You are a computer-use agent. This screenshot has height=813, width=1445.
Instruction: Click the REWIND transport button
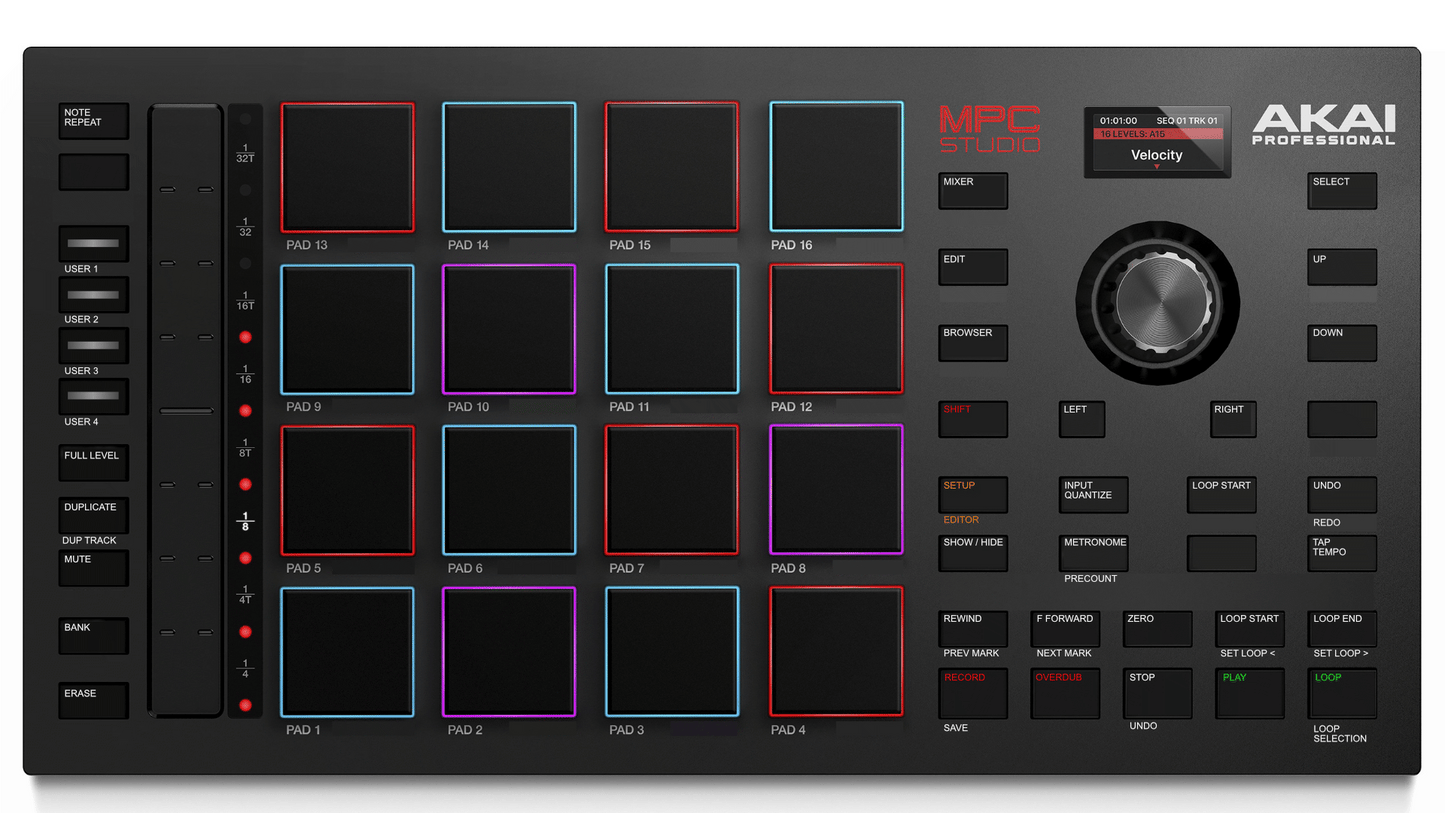[x=973, y=629]
